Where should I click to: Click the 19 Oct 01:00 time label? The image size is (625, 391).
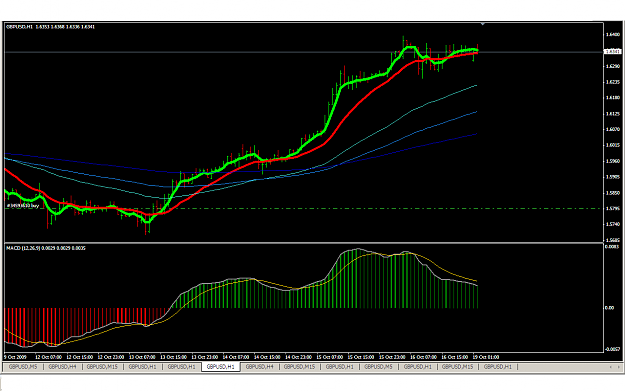point(485,357)
